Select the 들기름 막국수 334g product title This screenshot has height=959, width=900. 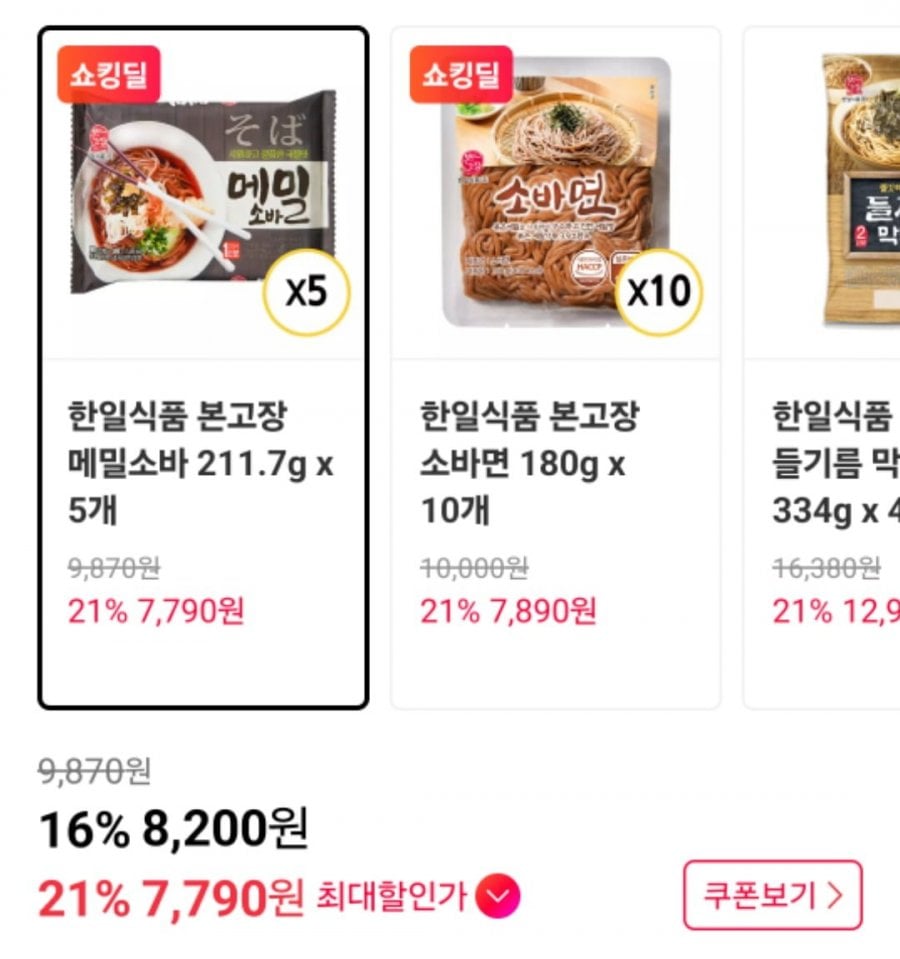pyautogui.click(x=835, y=464)
